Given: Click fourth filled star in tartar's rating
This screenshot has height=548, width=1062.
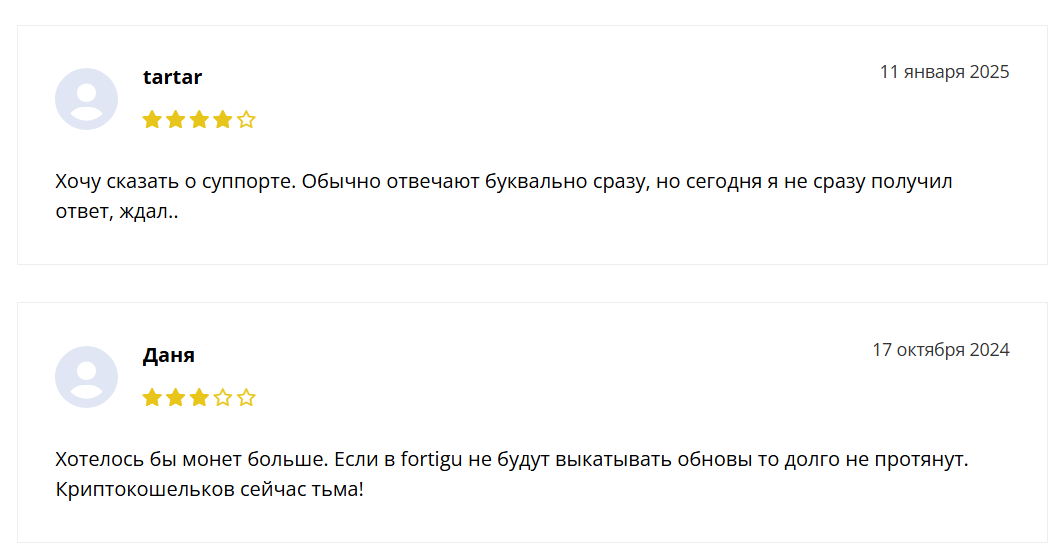Looking at the screenshot, I should tap(222, 120).
